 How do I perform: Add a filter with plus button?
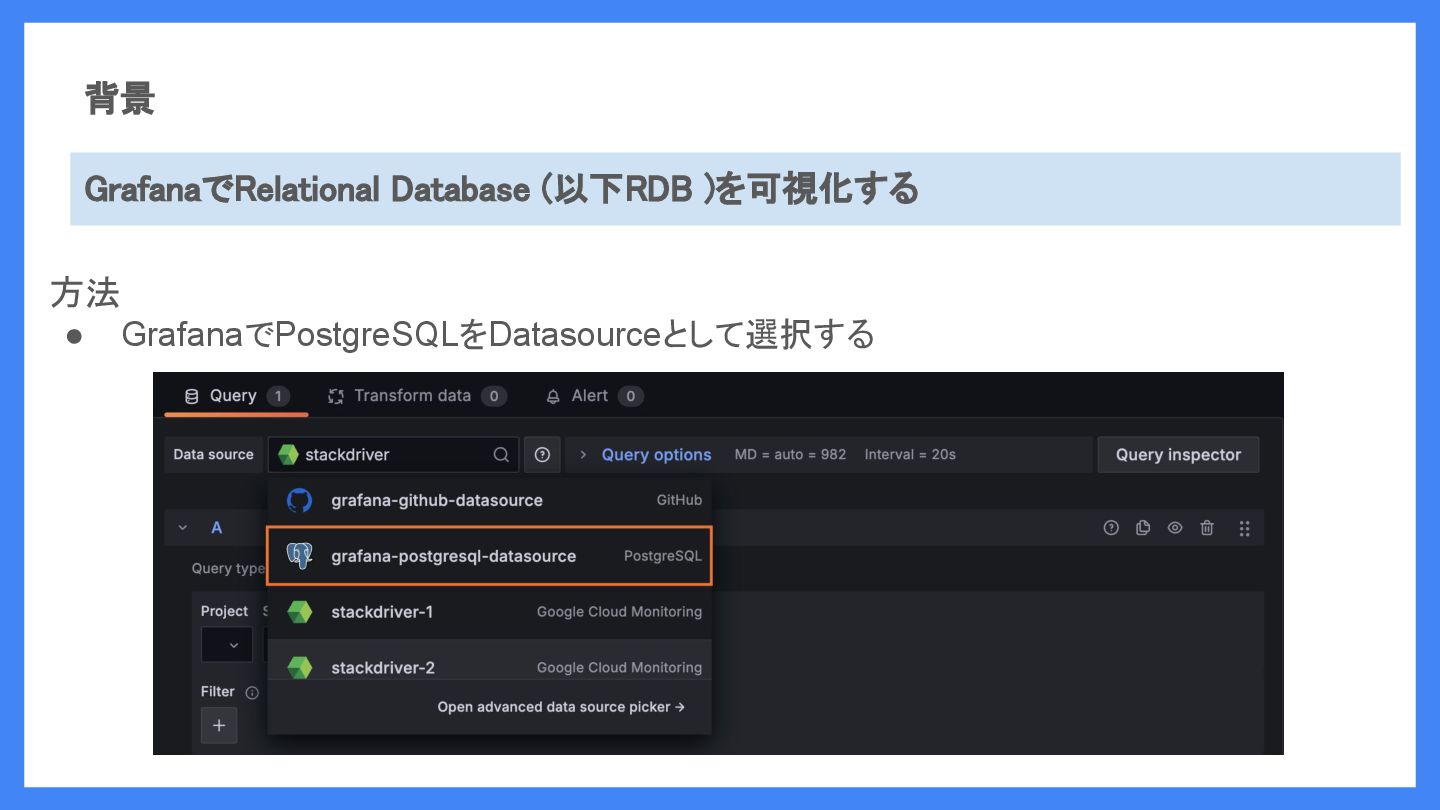219,725
